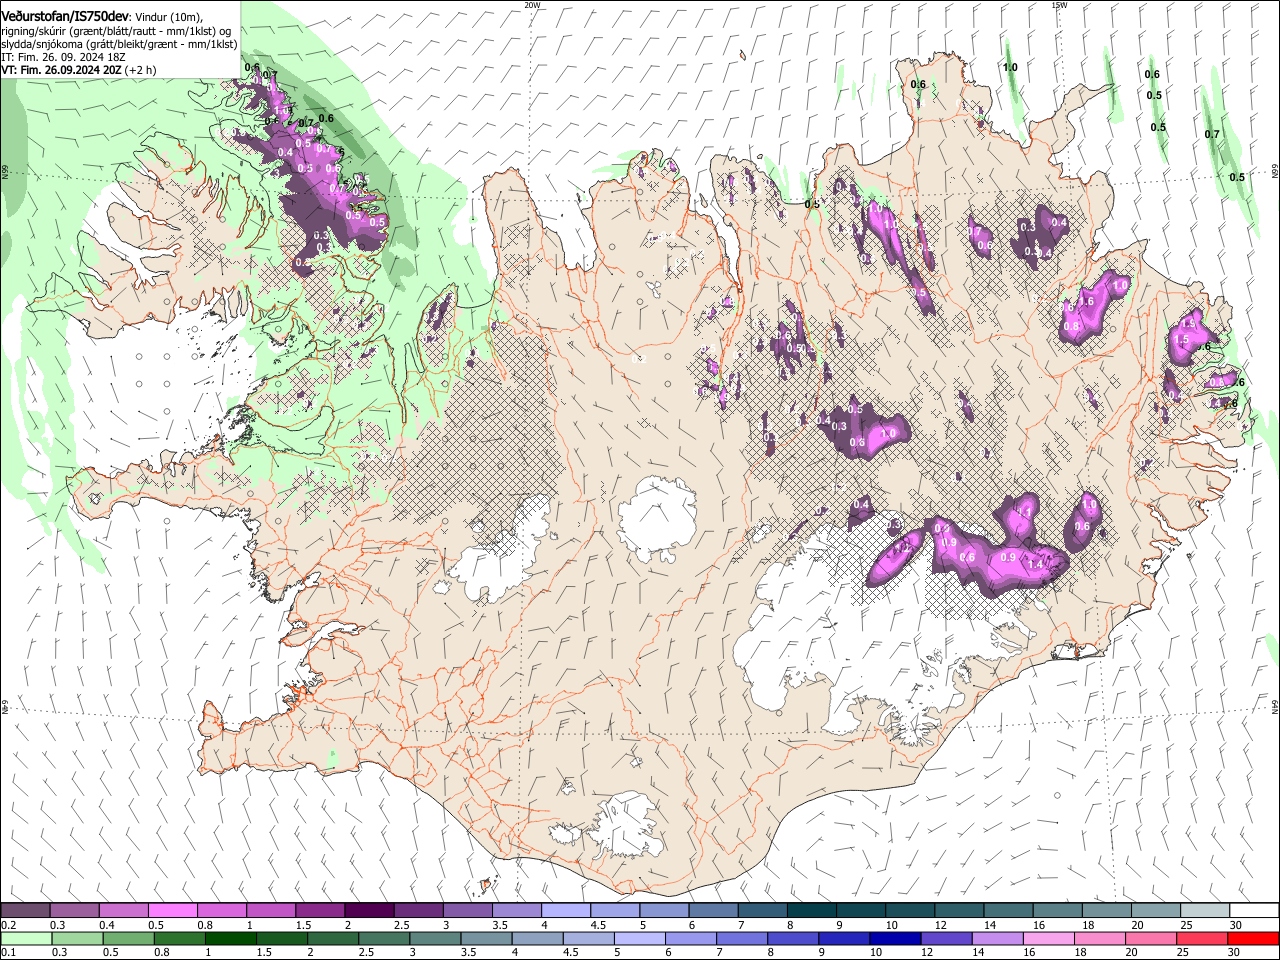Click the upper legend swatch between 0.2 and 0.3
The width and height of the screenshot is (1280, 960).
coord(25,910)
